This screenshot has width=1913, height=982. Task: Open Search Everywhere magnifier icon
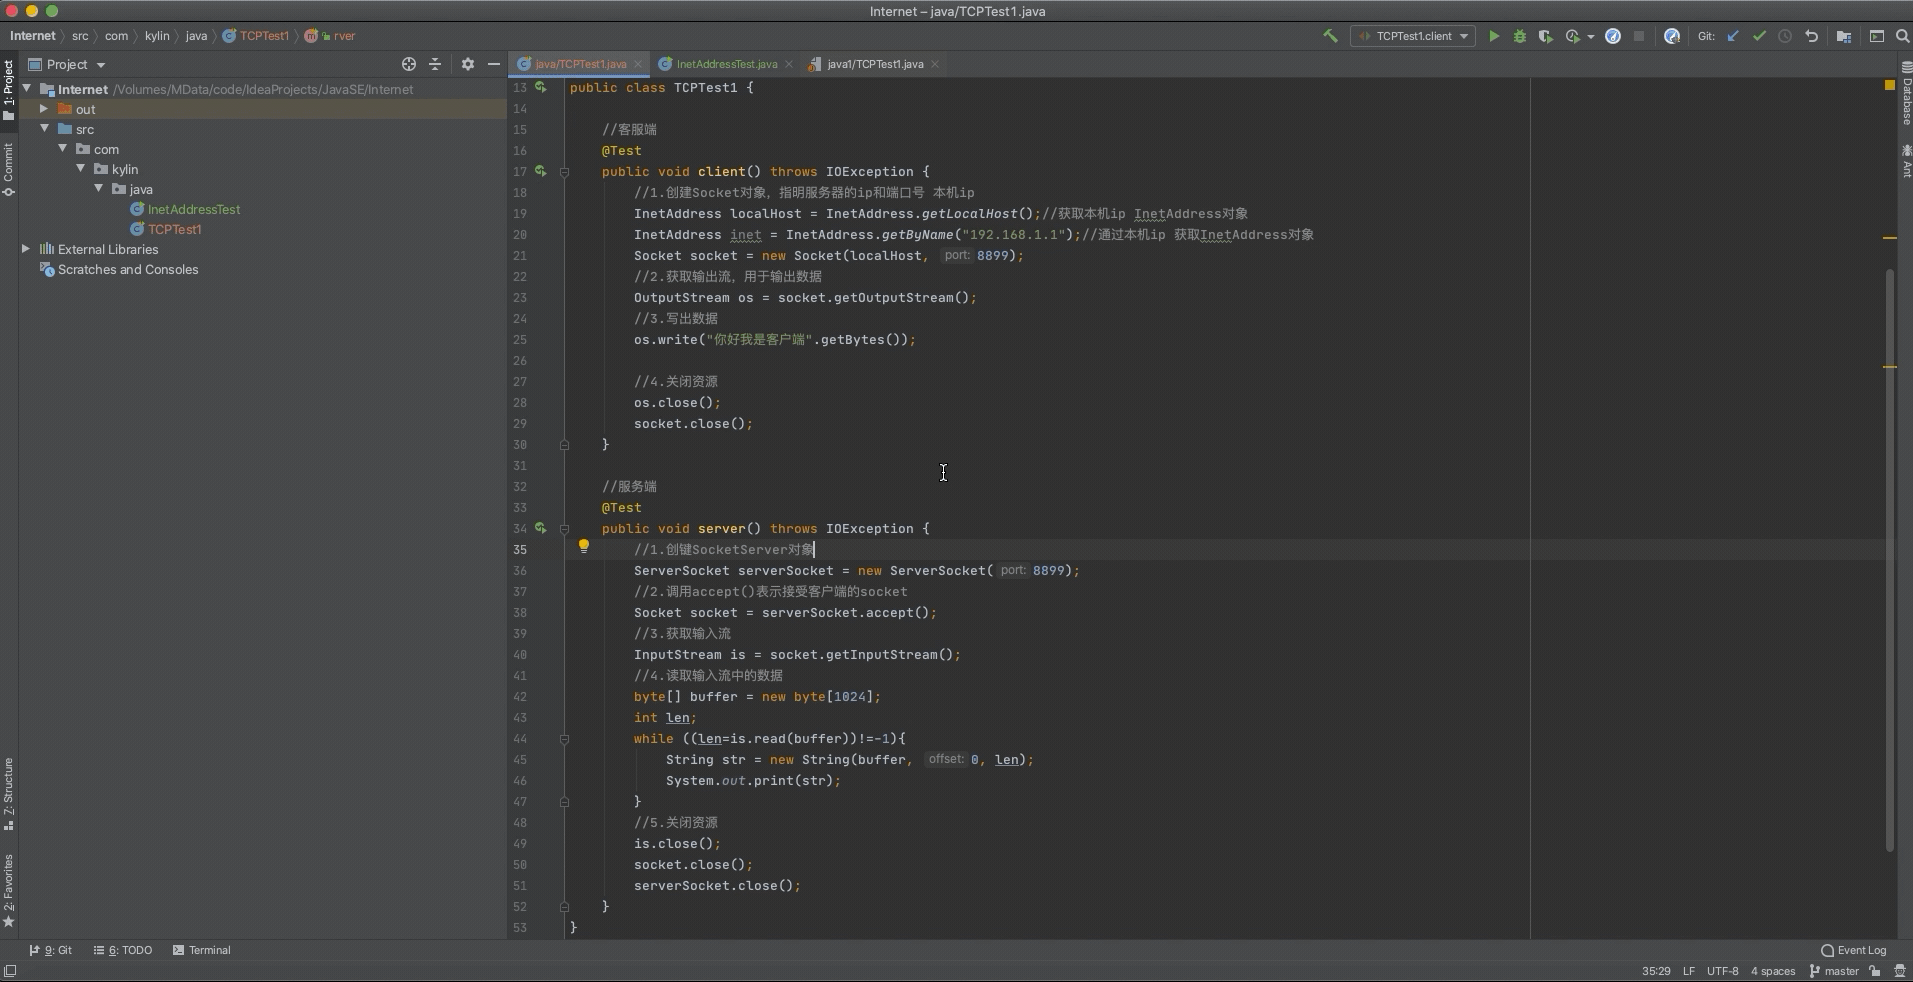pos(1902,36)
